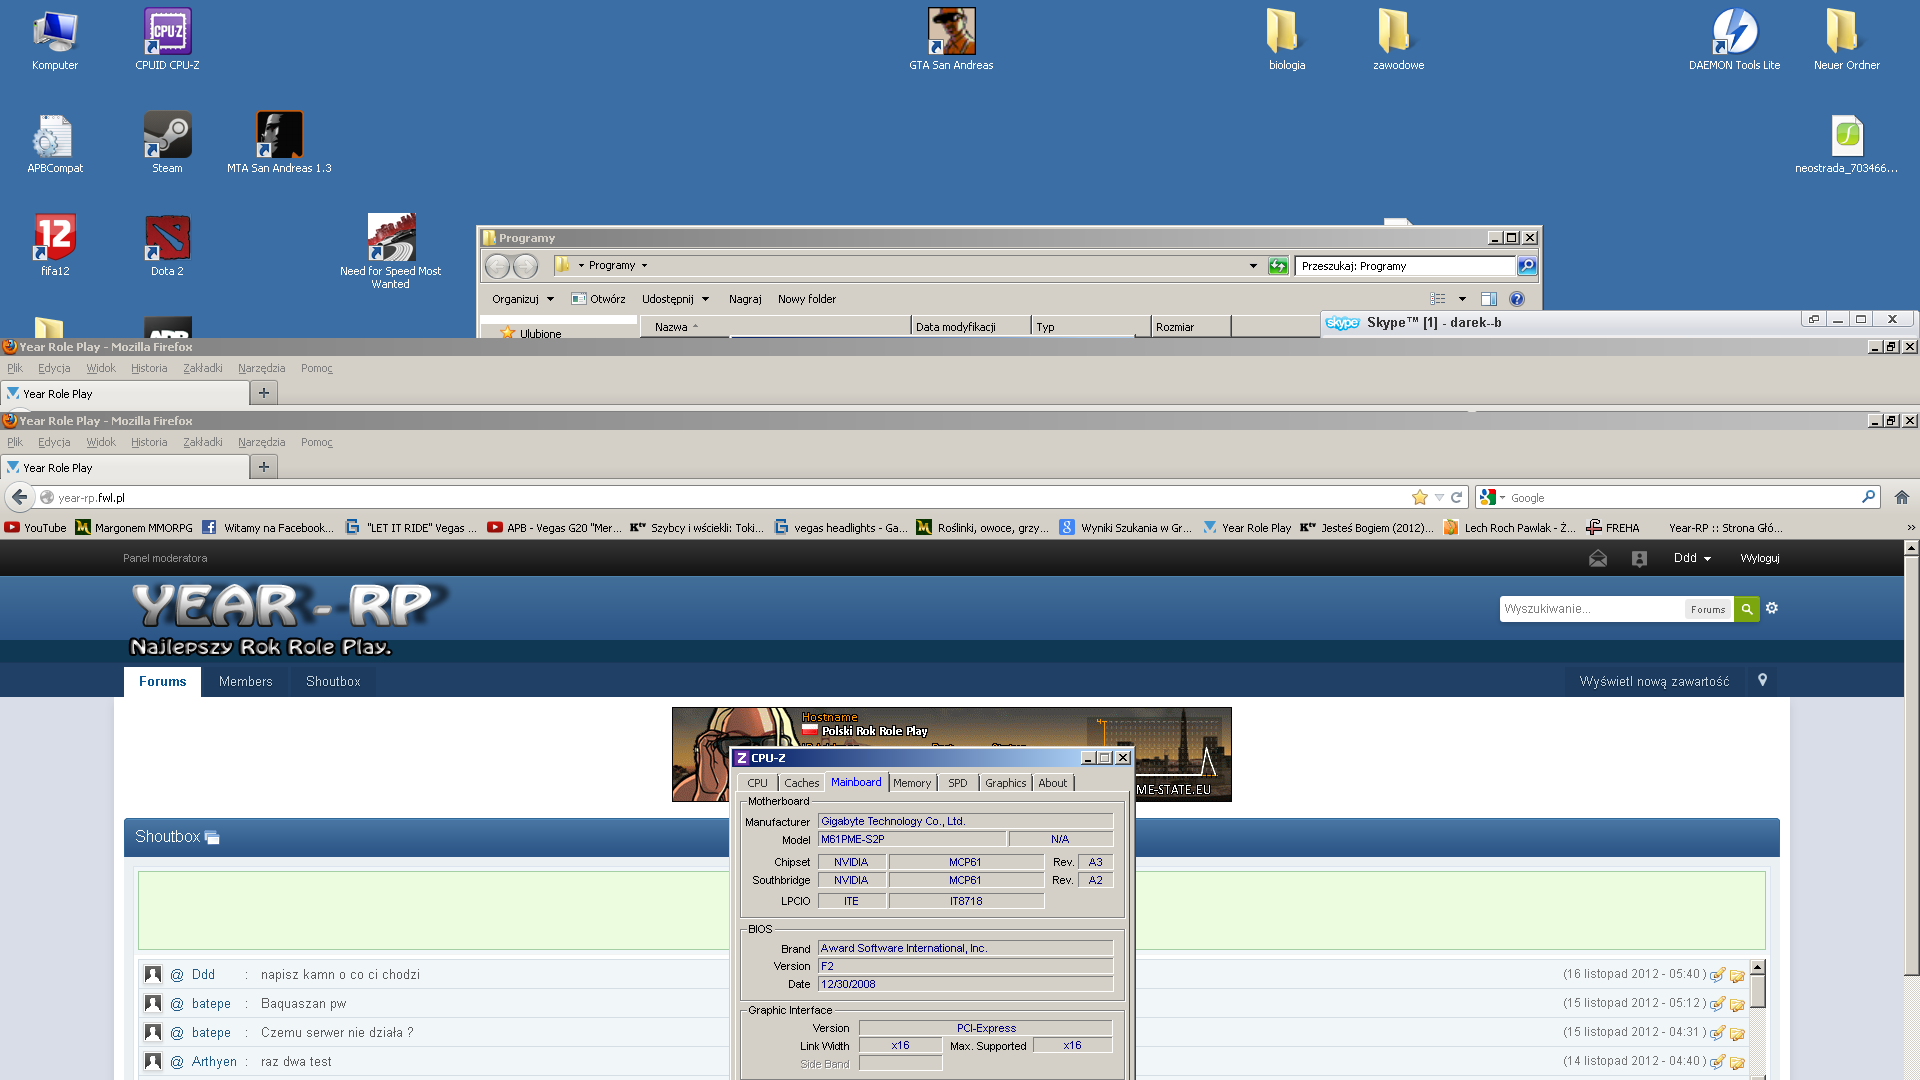Click the icon next to the Shoutbox heading
Image resolution: width=1920 pixels, height=1080 pixels.
pos(212,838)
